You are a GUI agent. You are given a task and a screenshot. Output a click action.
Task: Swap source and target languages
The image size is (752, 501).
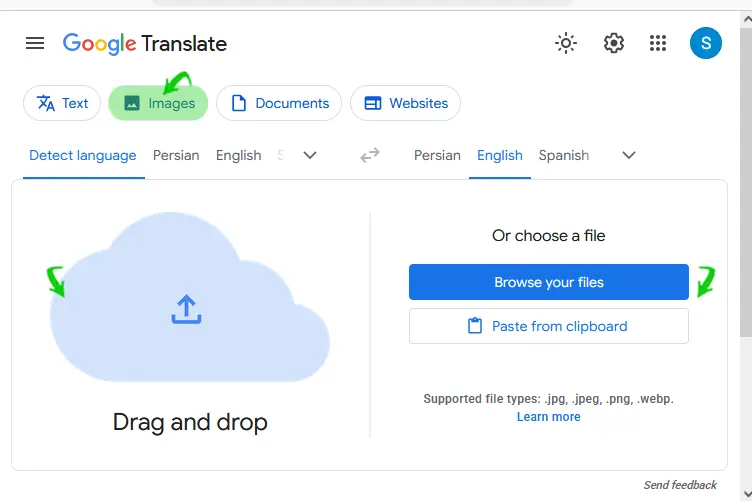(x=370, y=155)
